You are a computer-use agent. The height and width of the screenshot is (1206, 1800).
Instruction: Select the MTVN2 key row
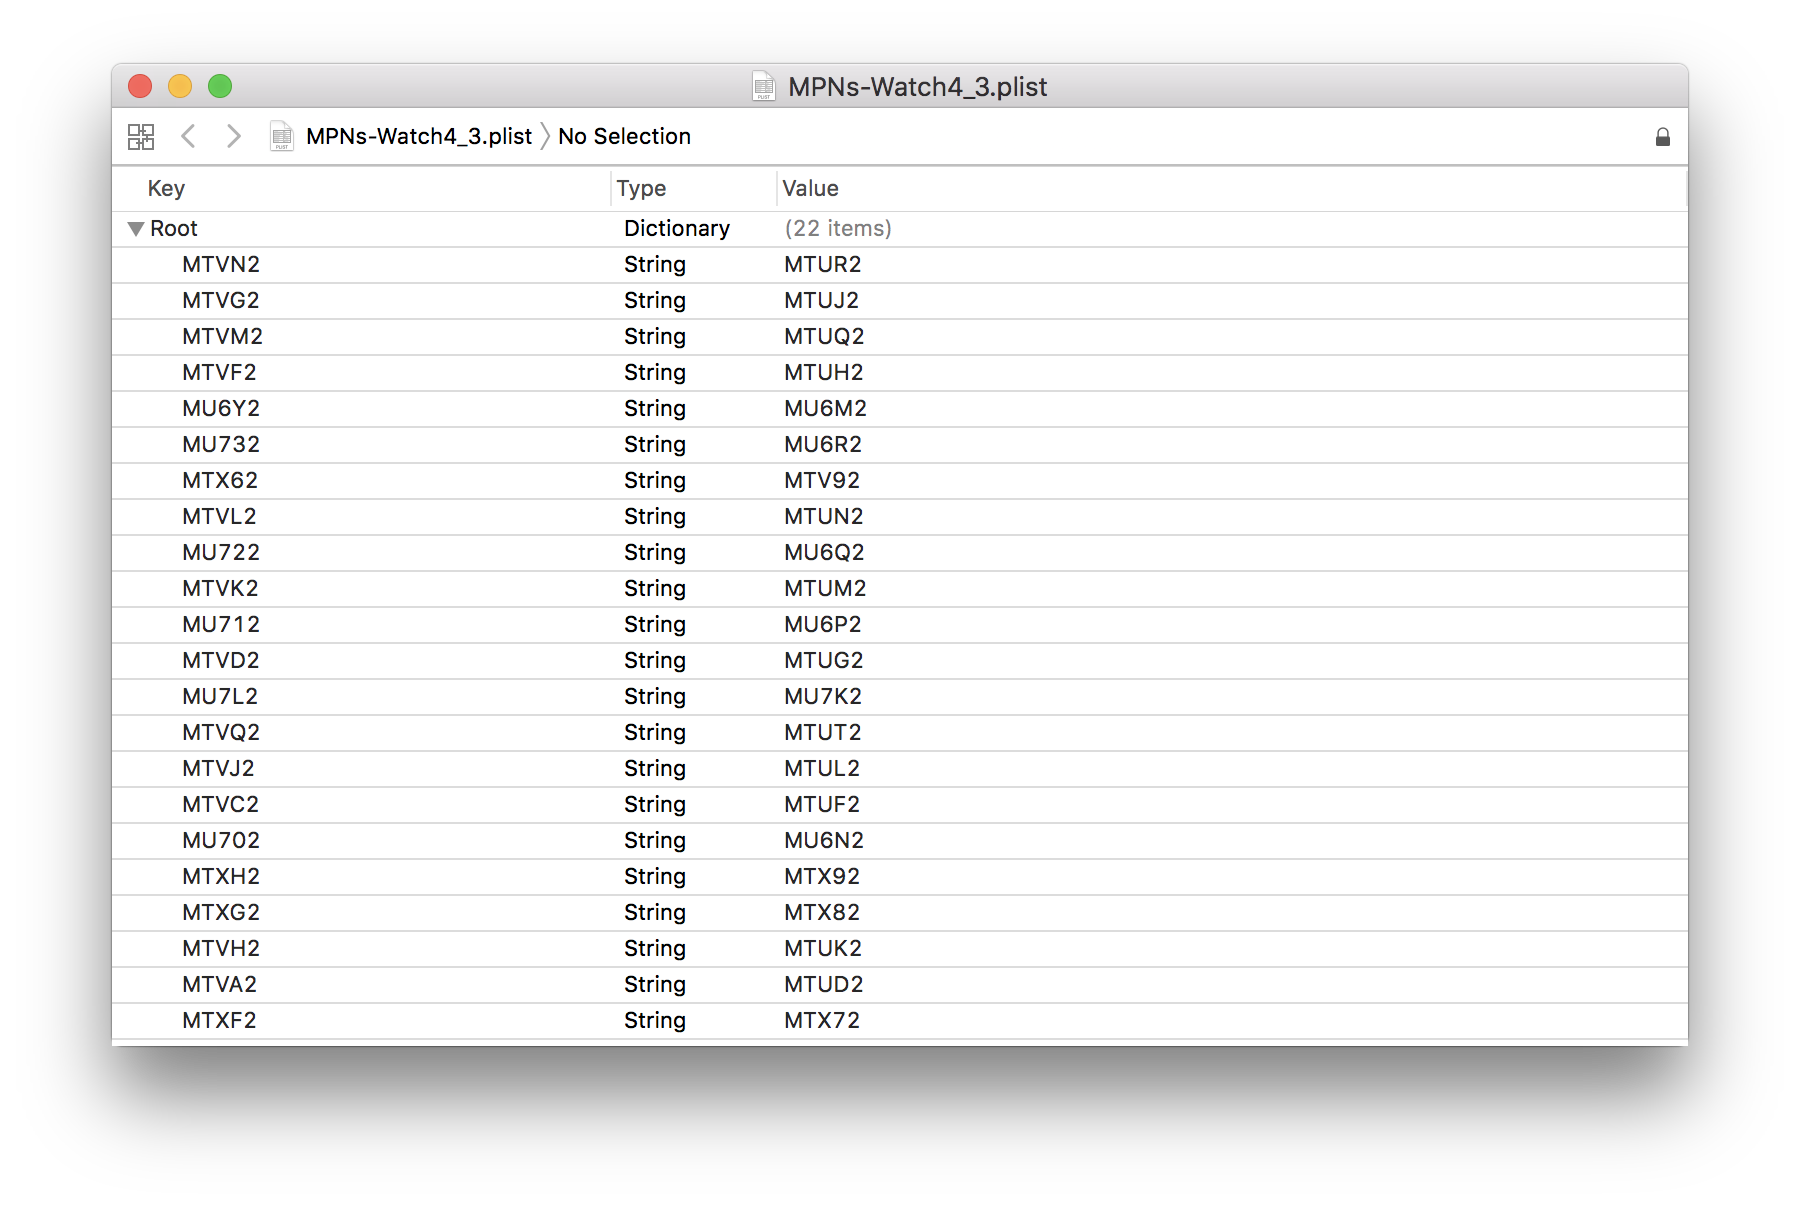coord(221,265)
